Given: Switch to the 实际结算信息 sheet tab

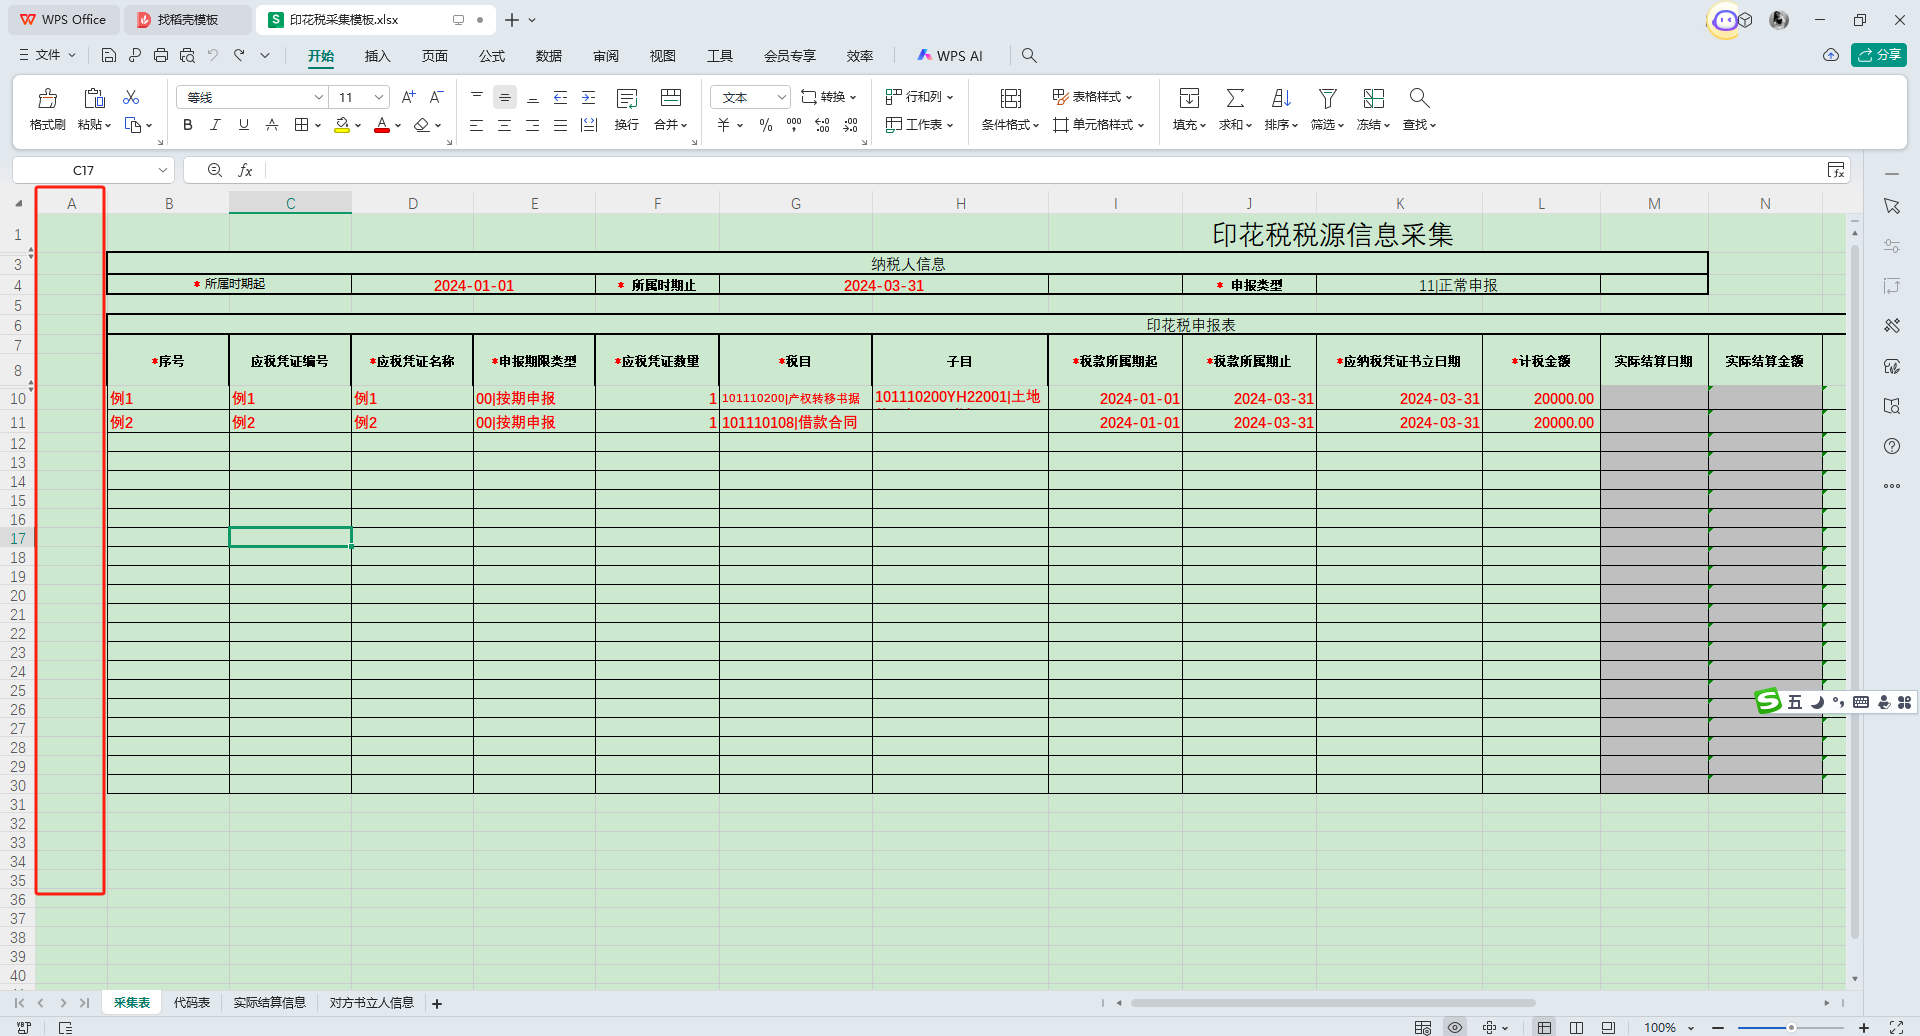Looking at the screenshot, I should (270, 1002).
